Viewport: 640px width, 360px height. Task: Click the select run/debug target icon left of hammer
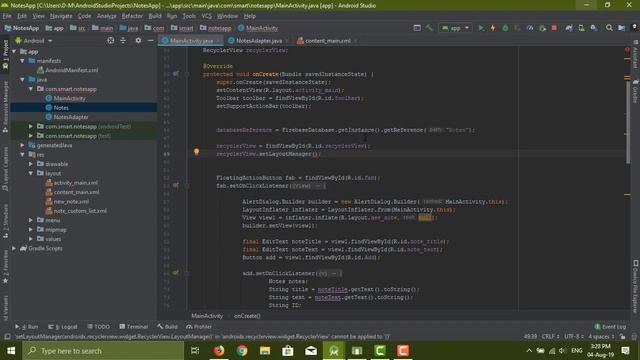(417, 28)
